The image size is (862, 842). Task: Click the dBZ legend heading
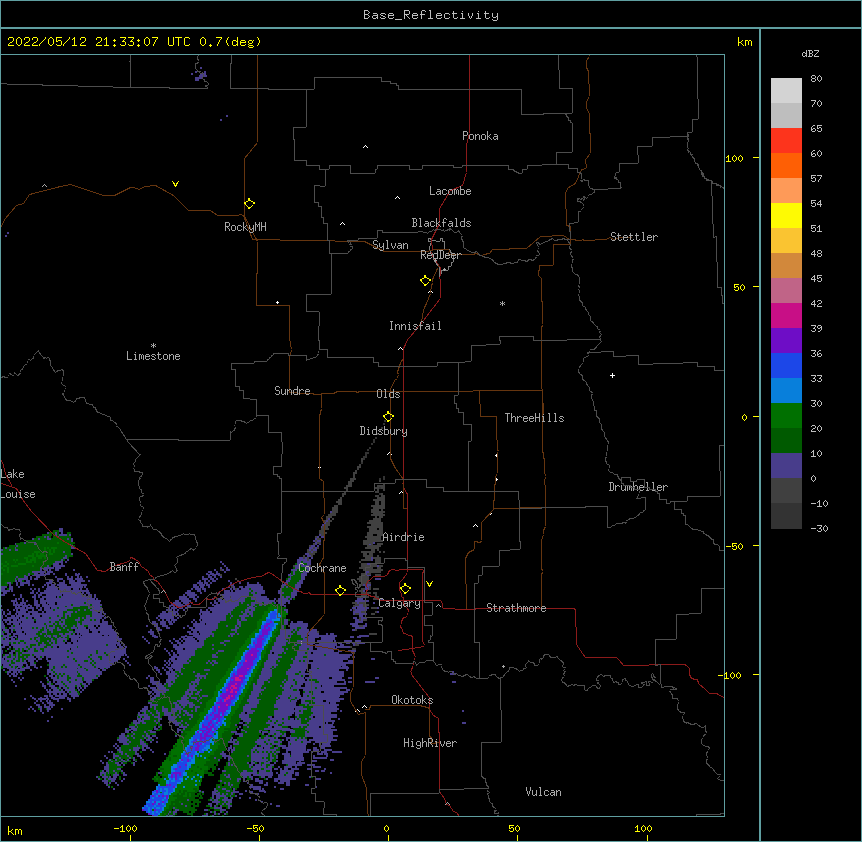[x=810, y=53]
